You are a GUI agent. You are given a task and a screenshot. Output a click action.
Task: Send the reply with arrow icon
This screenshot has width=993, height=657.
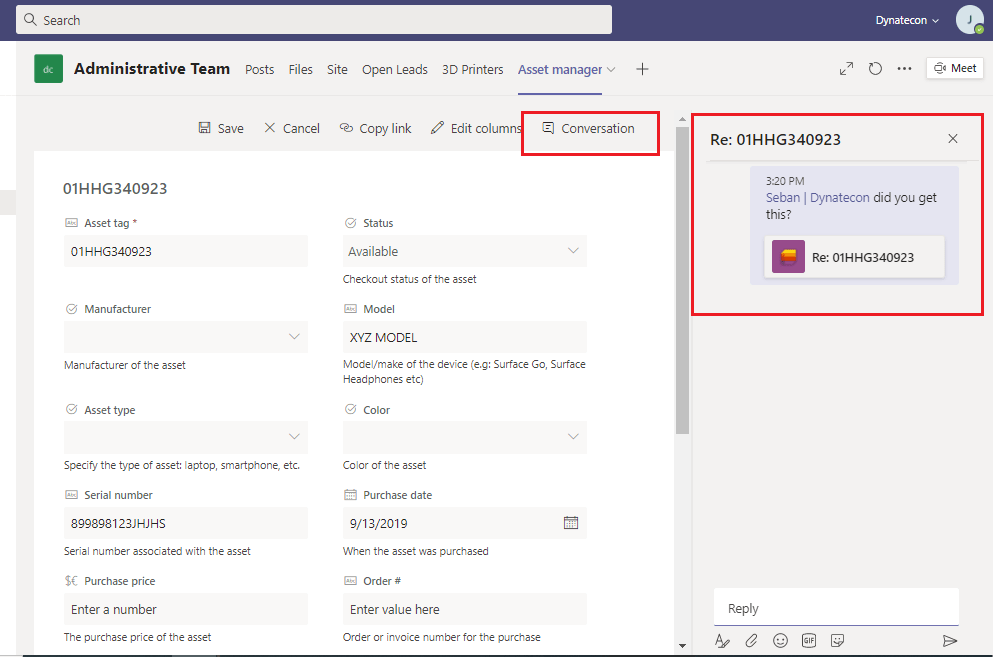click(x=949, y=641)
